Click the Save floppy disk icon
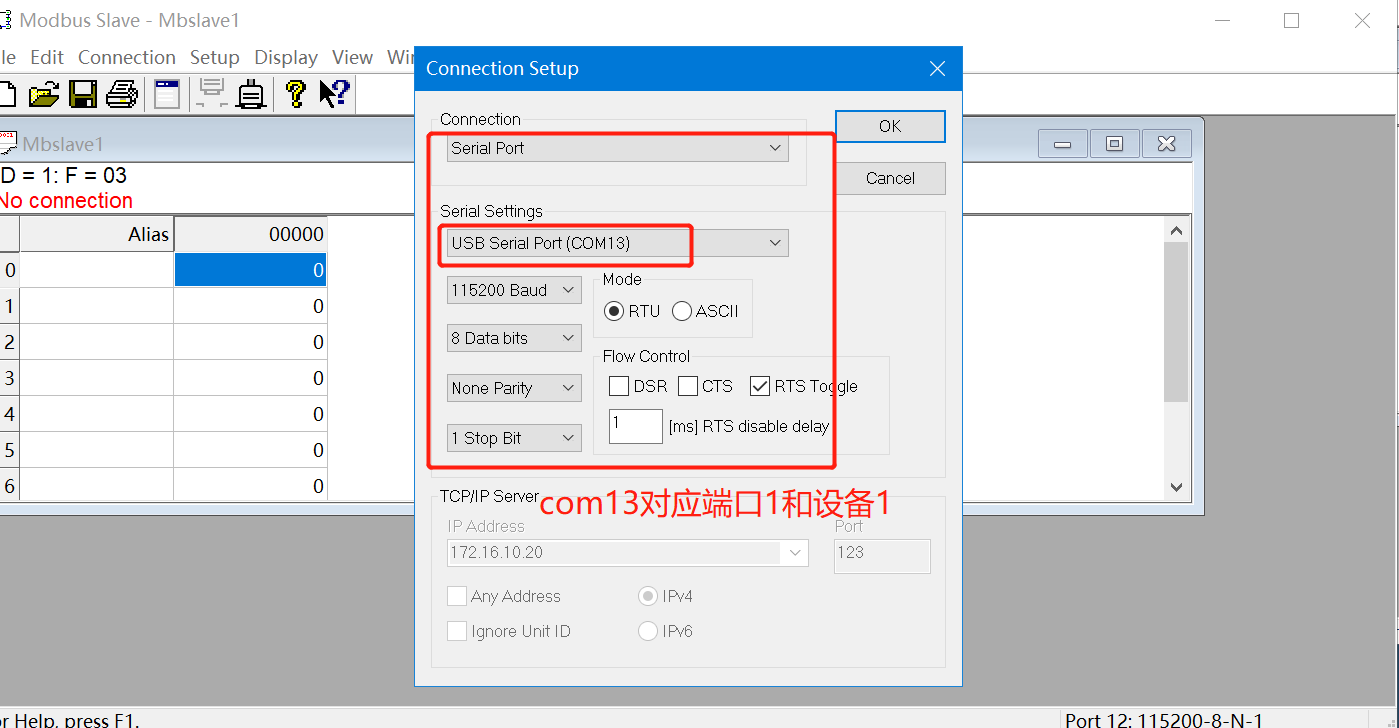Screen dimensions: 1399x728 [82, 95]
